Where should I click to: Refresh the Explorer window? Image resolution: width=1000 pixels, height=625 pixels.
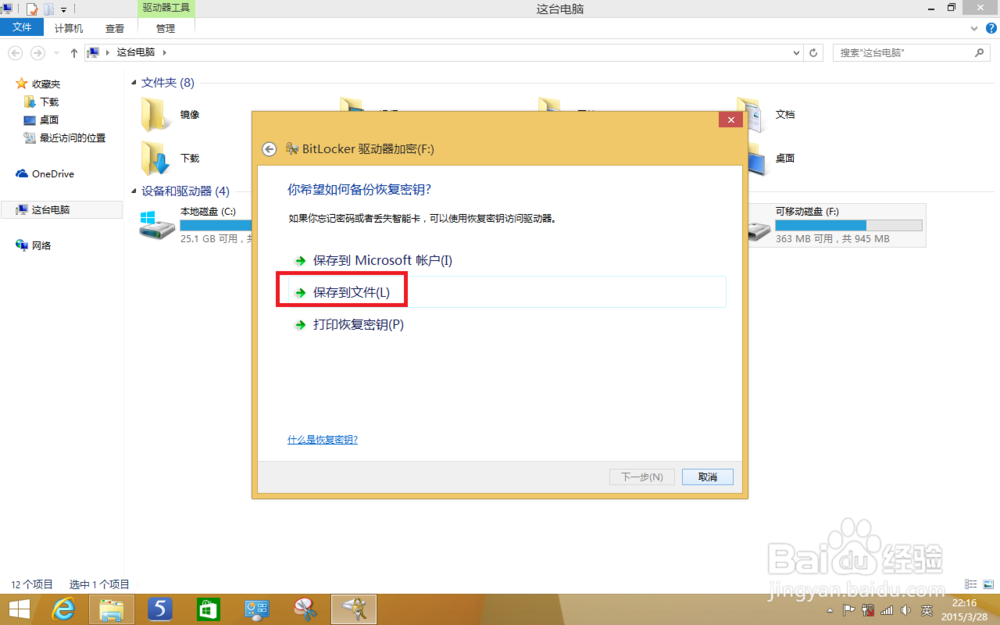pyautogui.click(x=813, y=53)
